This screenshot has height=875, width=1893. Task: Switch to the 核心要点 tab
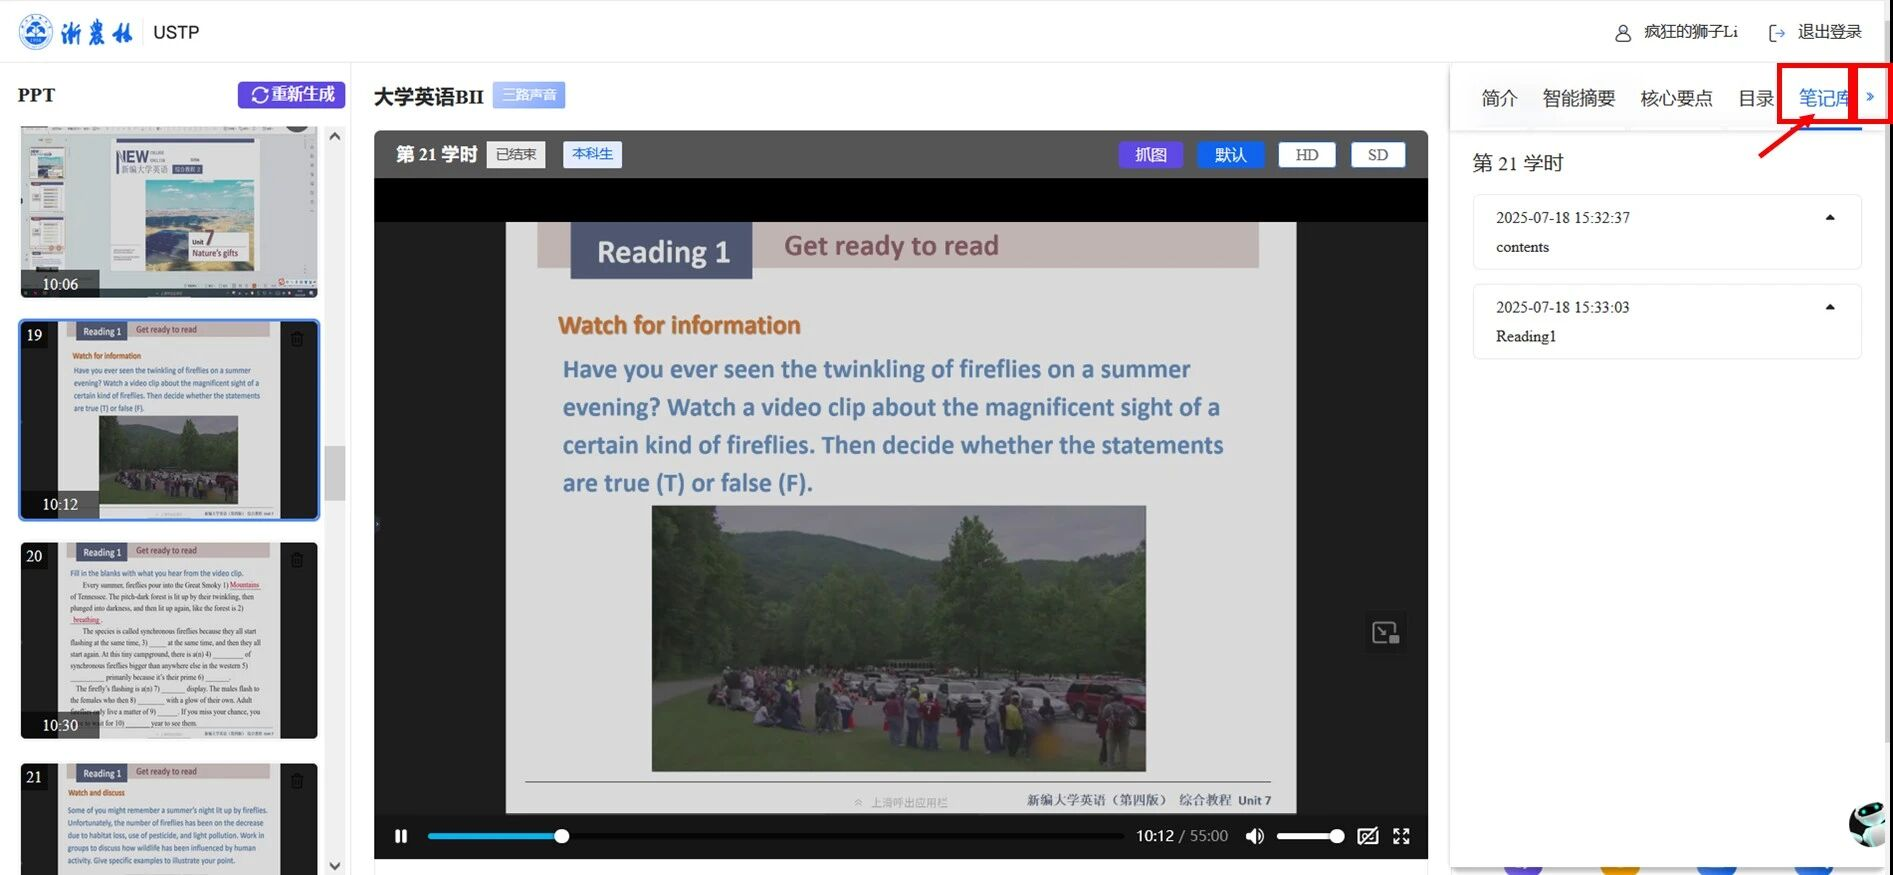pyautogui.click(x=1676, y=98)
